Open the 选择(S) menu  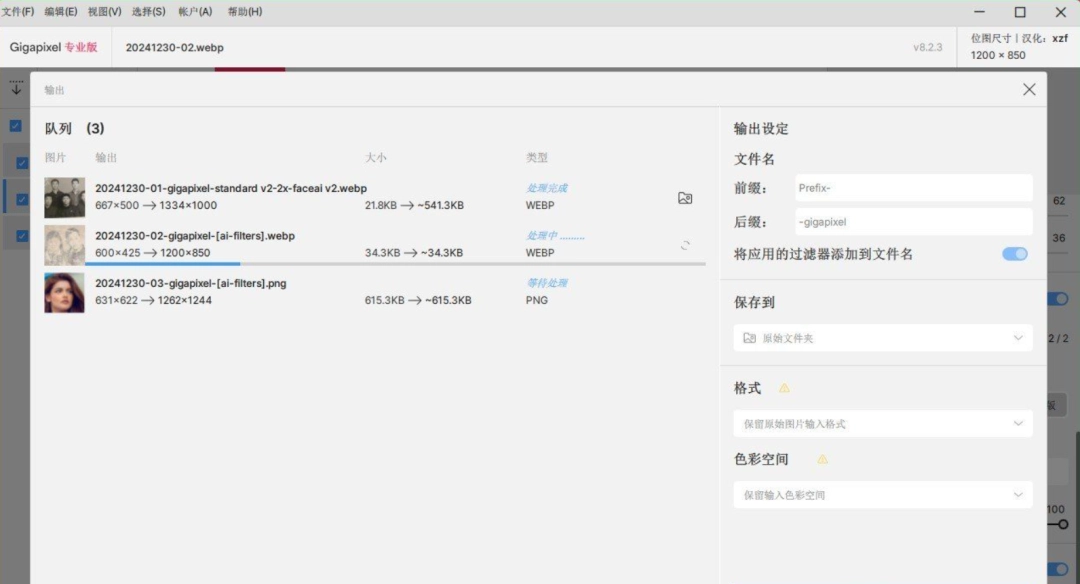[x=148, y=12]
